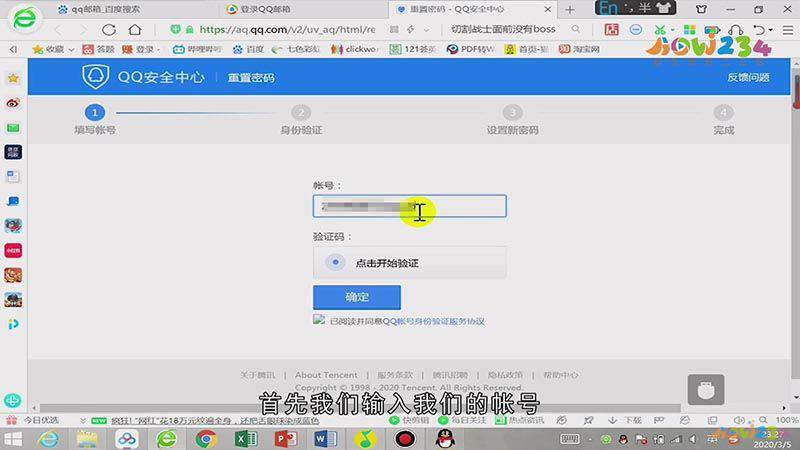800x450 pixels.
Task: Open the About Tencent footer link
Action: coord(326,375)
